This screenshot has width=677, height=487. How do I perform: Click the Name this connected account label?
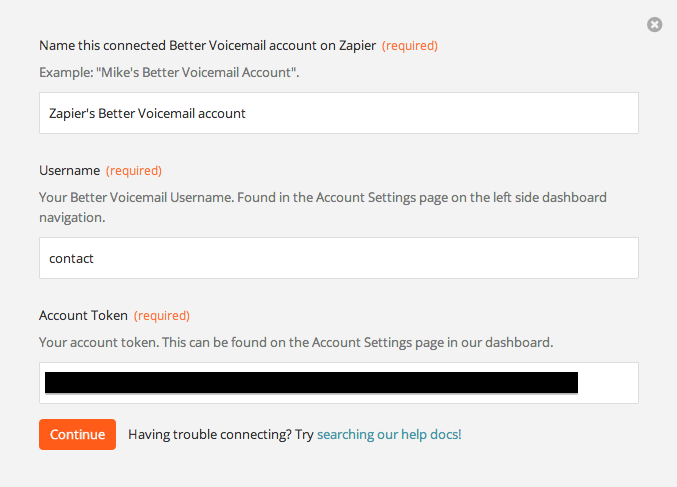pyautogui.click(x=208, y=46)
